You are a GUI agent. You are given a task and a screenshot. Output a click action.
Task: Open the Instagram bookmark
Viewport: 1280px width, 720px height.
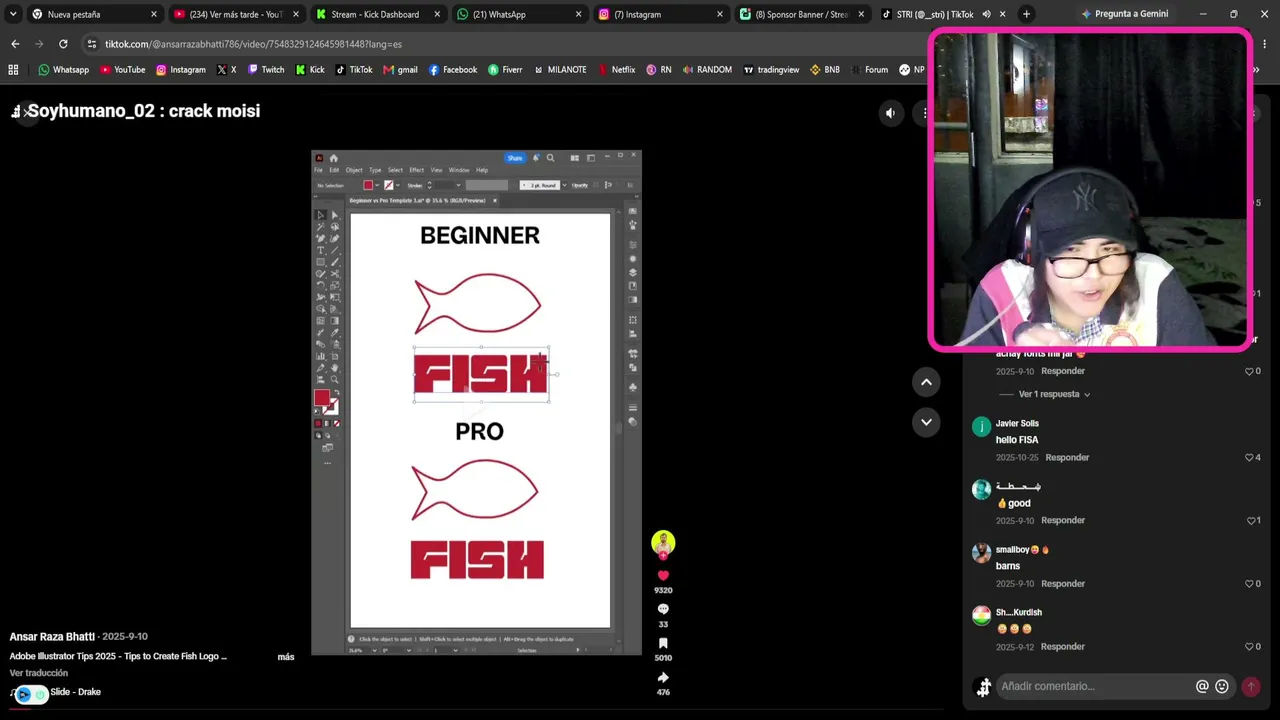click(x=180, y=70)
